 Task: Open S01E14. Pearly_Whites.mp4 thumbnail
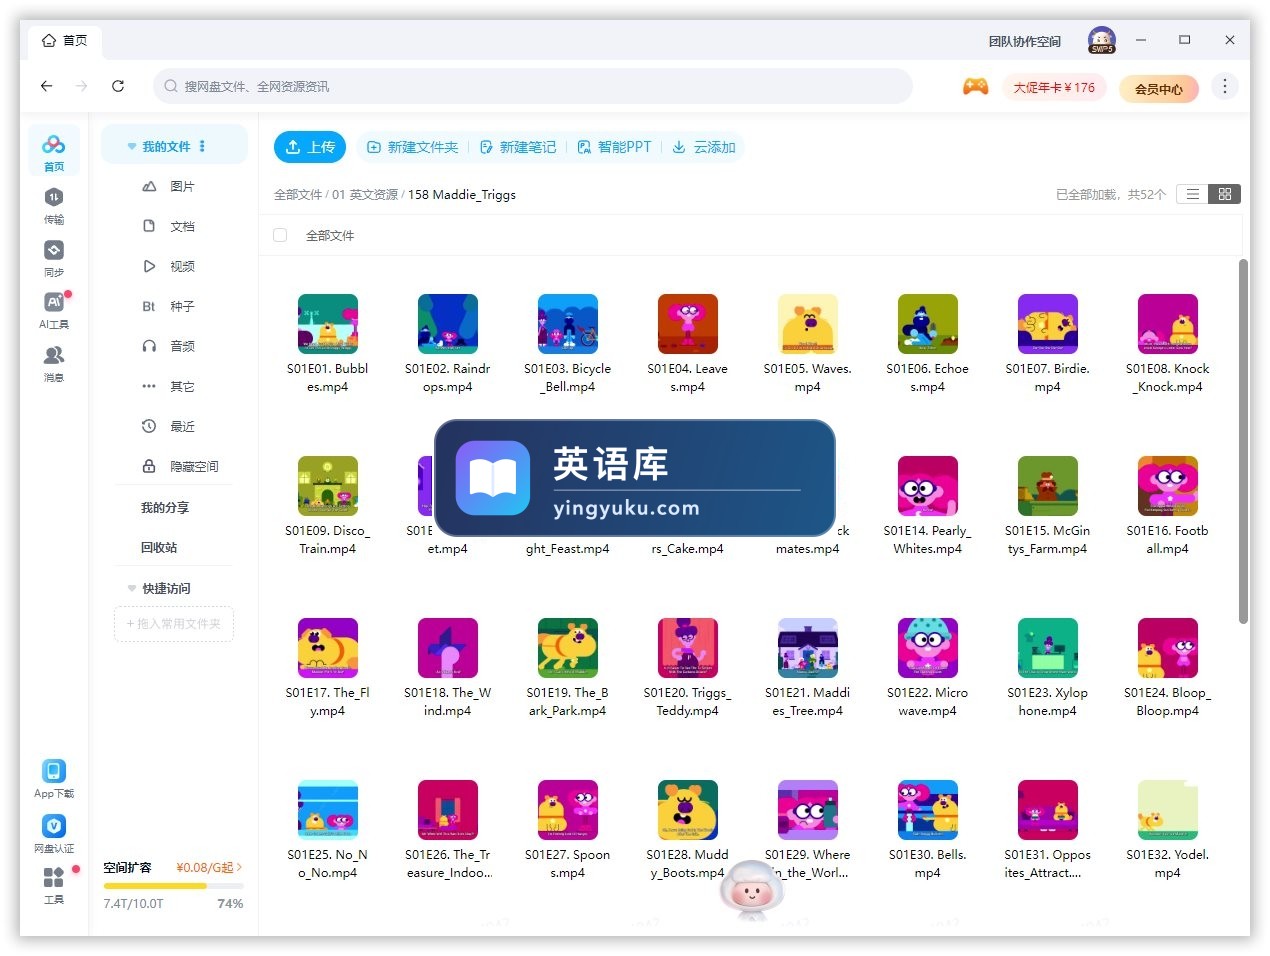tap(928, 486)
